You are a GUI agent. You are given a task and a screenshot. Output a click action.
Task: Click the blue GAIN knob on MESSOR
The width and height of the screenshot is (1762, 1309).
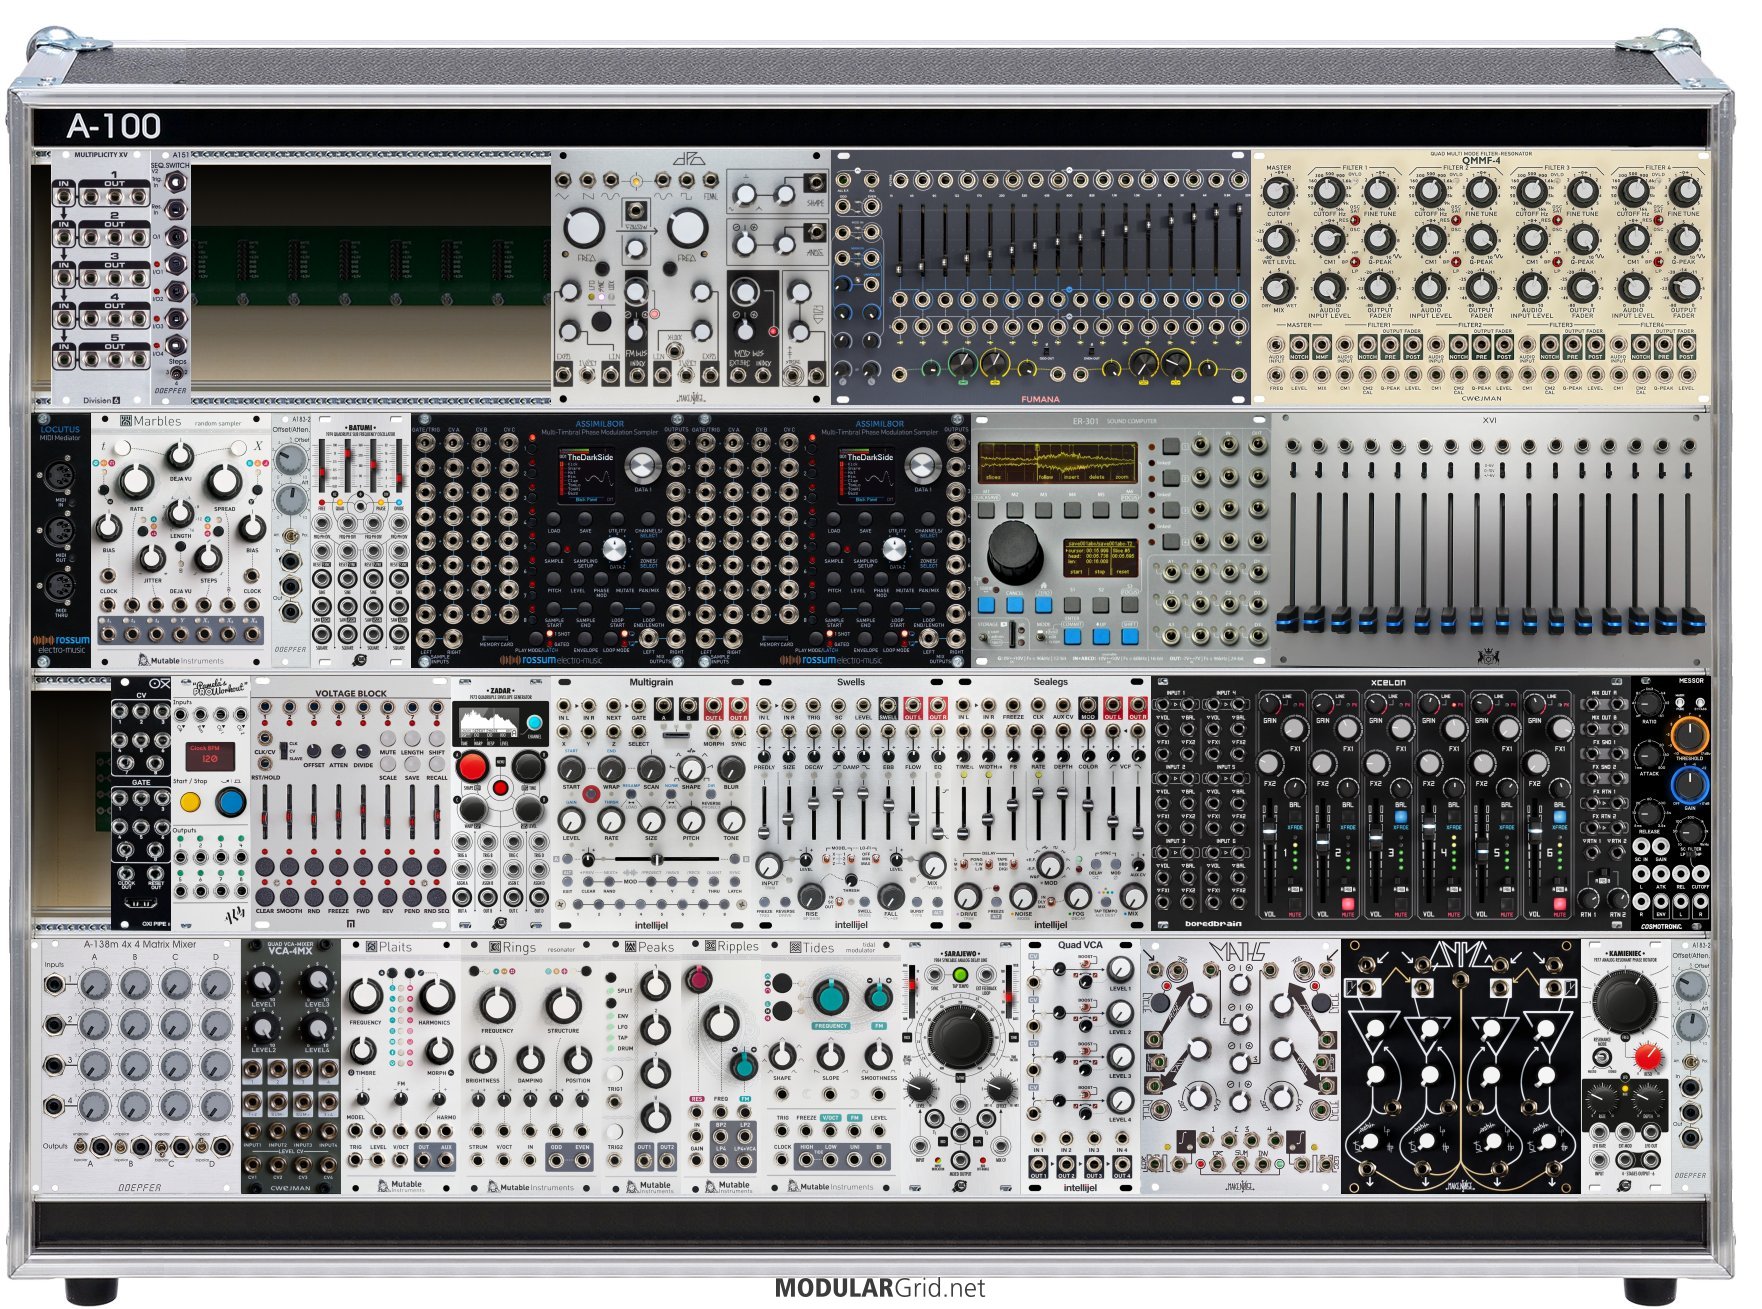[x=1689, y=783]
